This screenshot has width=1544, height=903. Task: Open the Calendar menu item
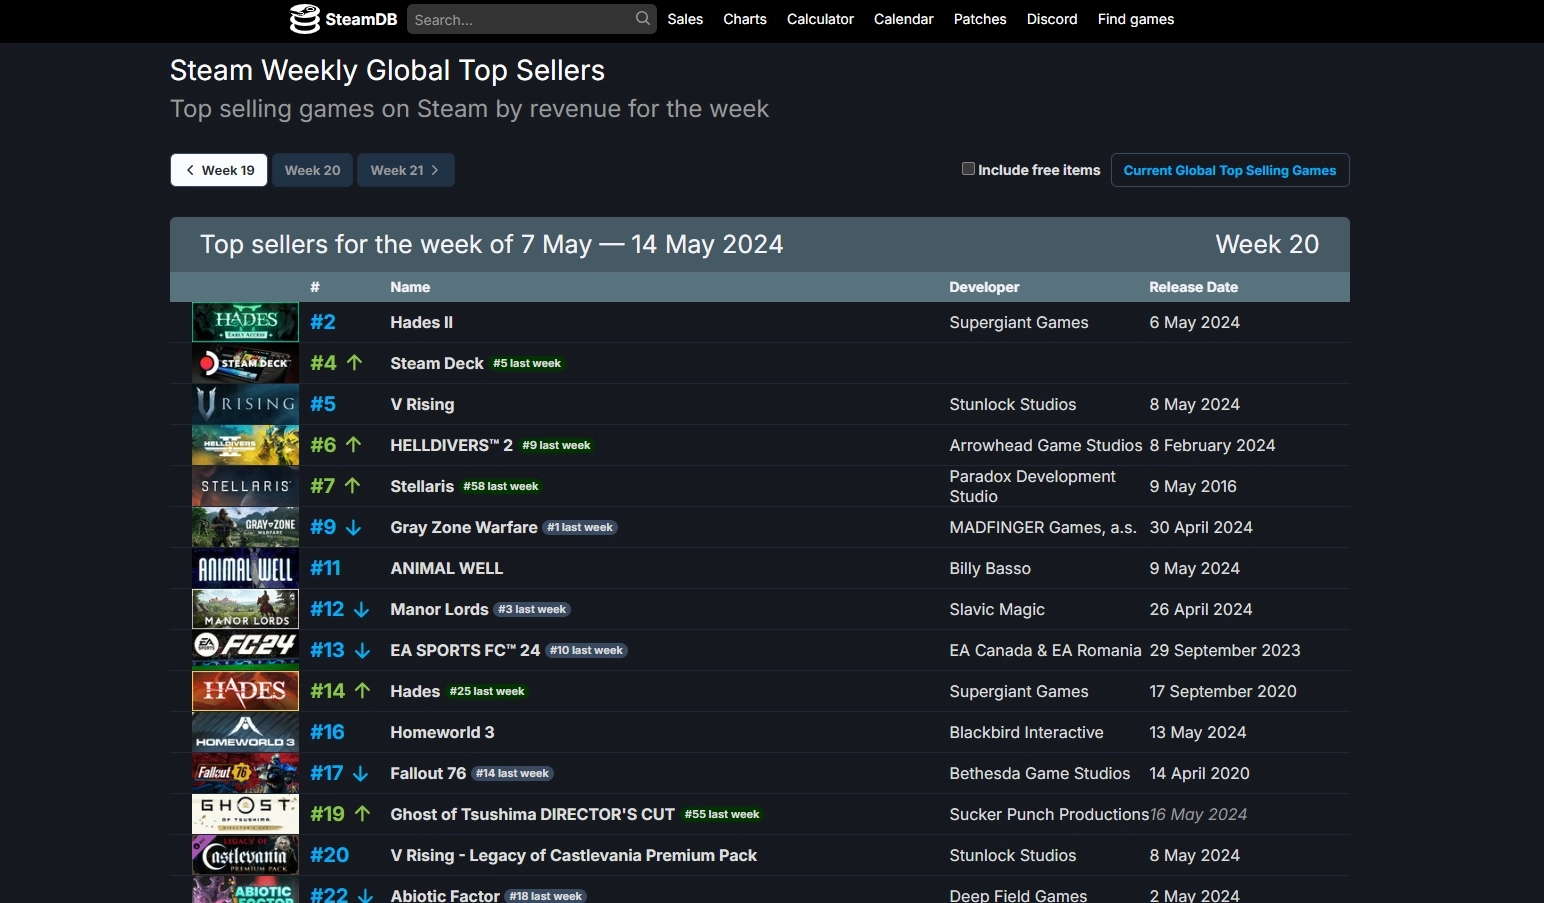(x=903, y=19)
